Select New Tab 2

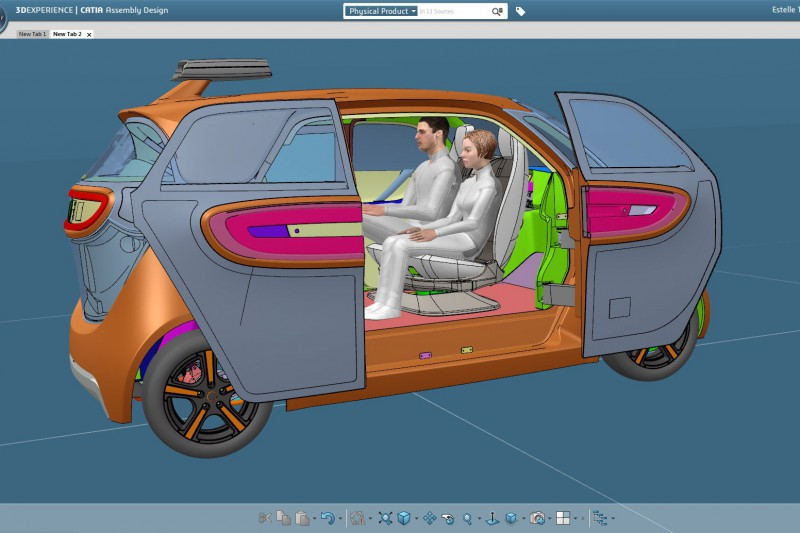click(x=67, y=34)
